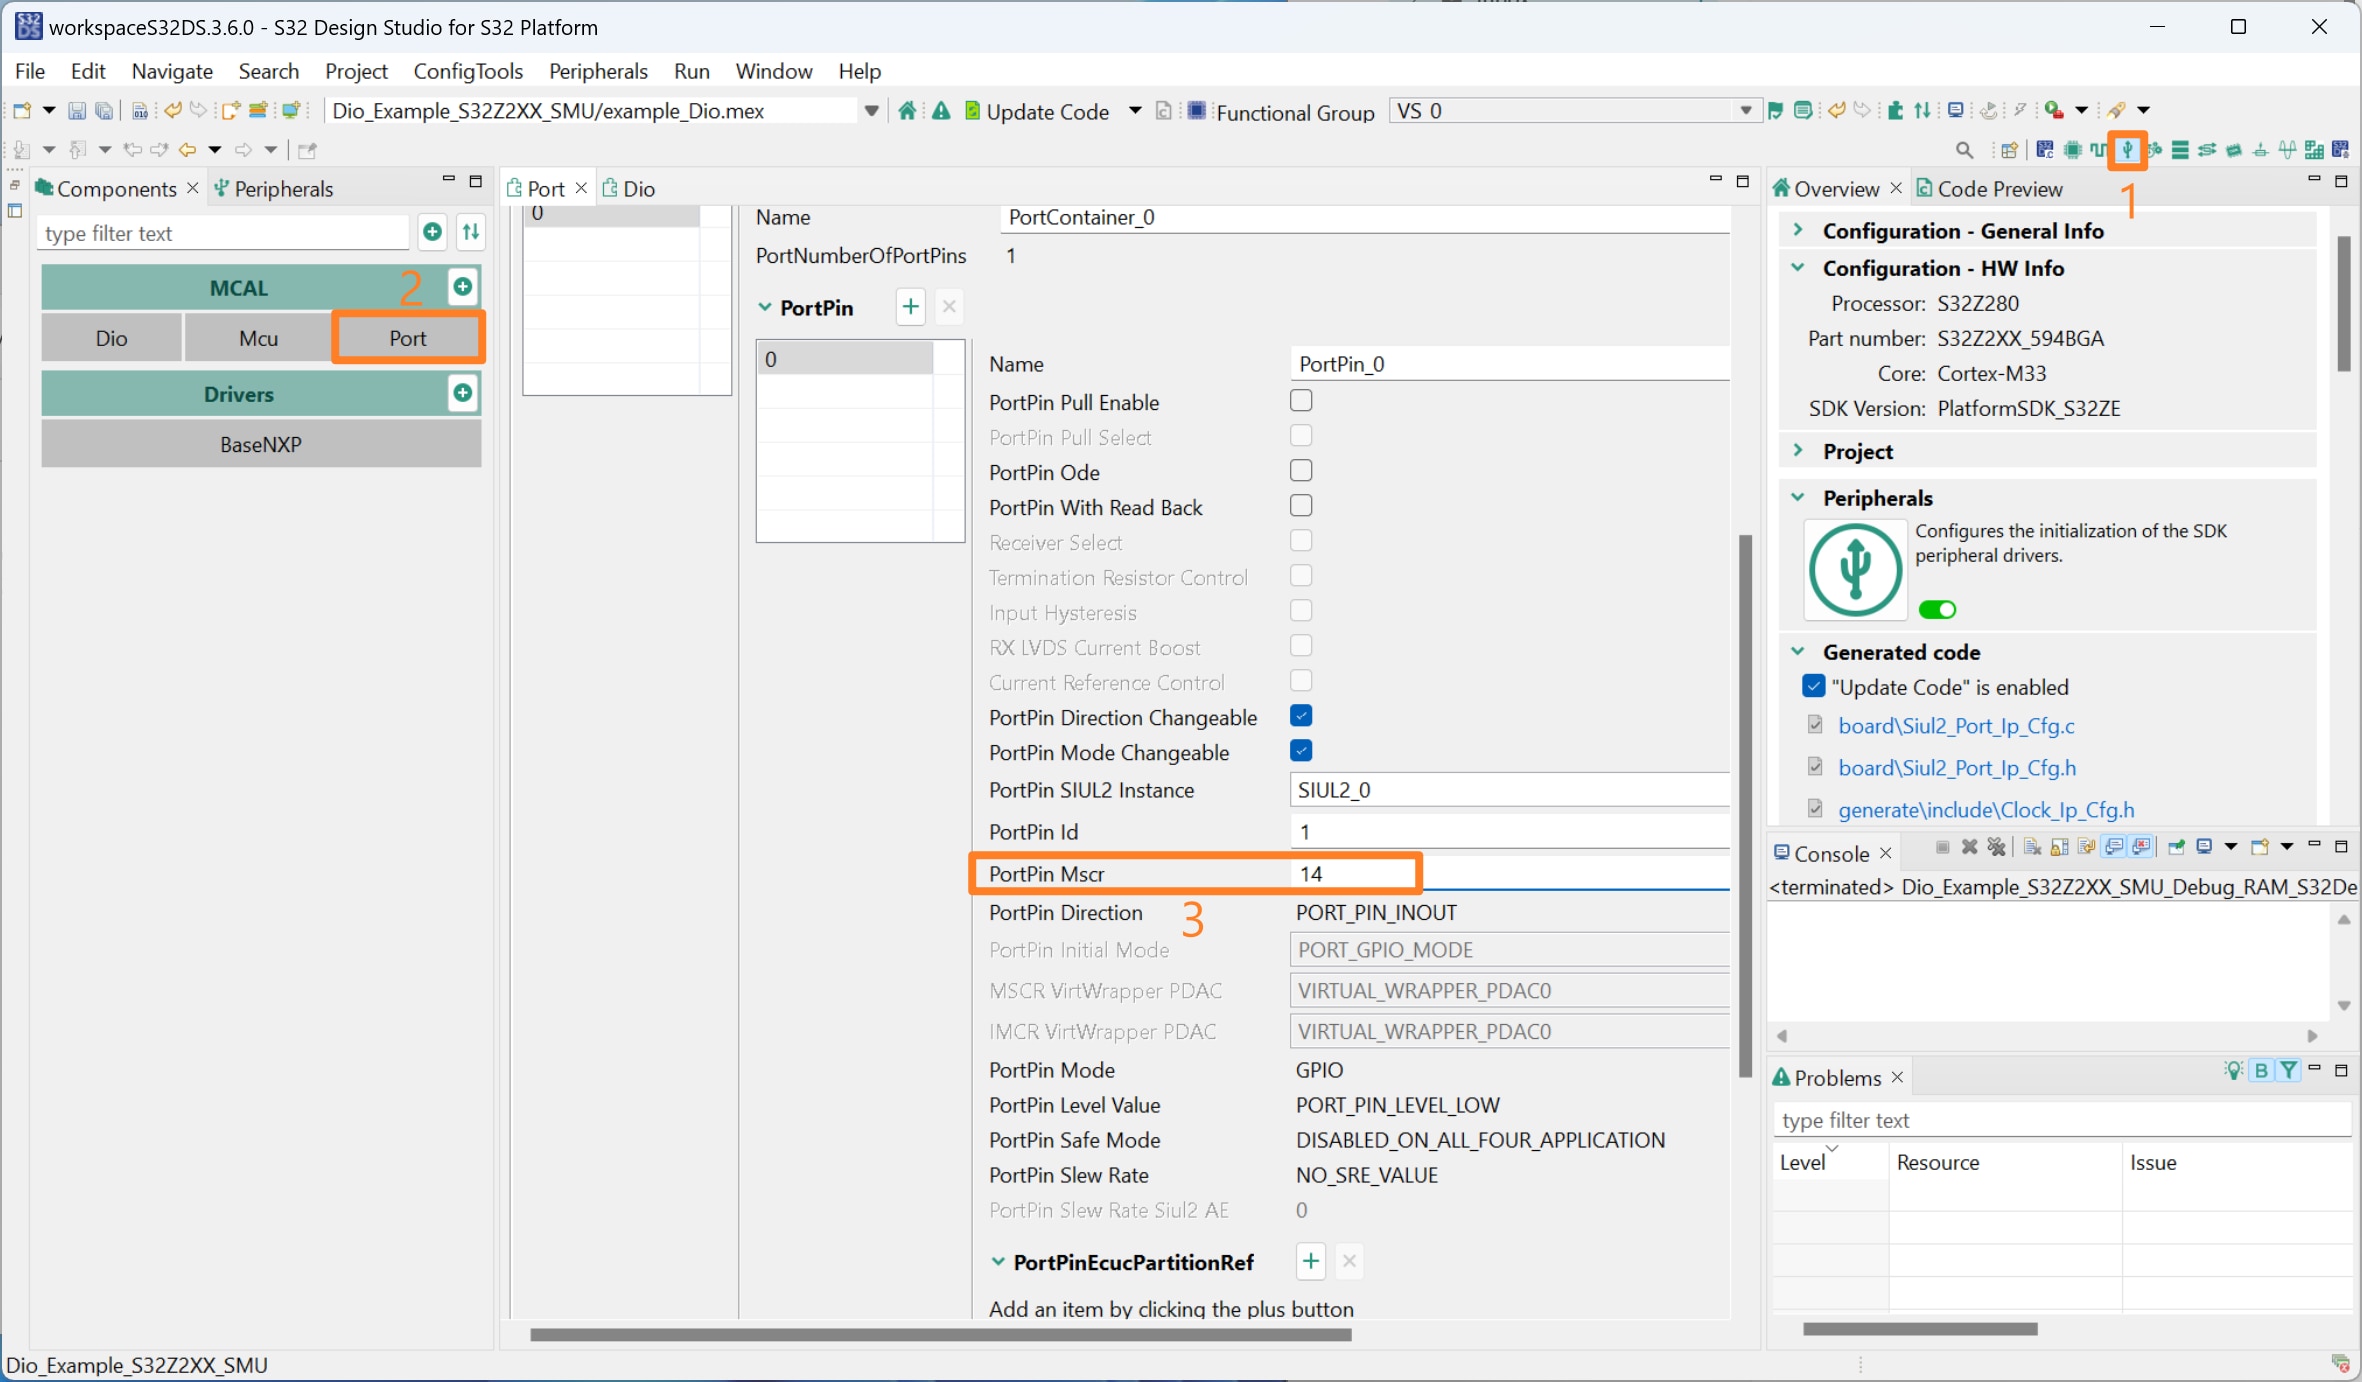The image size is (2362, 1382).
Task: Click the search magnifier toolbar icon
Action: tap(1964, 150)
